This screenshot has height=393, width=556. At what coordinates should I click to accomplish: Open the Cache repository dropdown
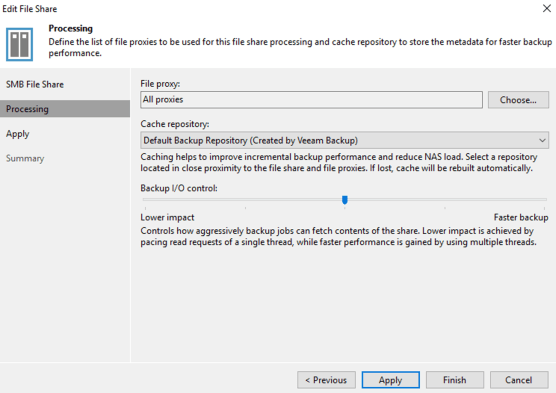[344, 140]
